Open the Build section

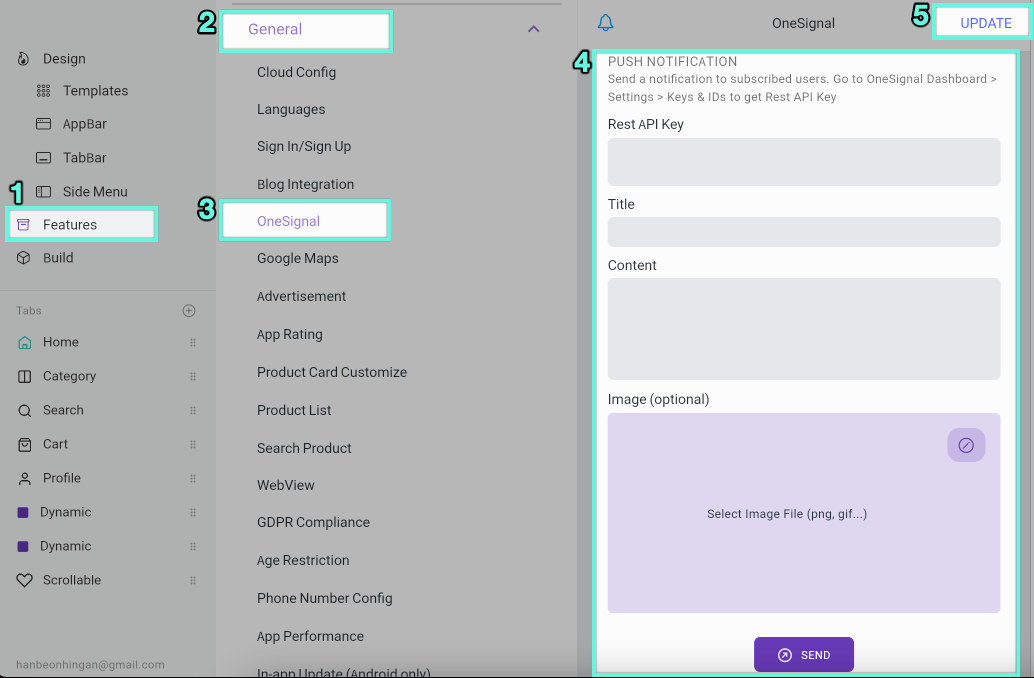[x=58, y=258]
